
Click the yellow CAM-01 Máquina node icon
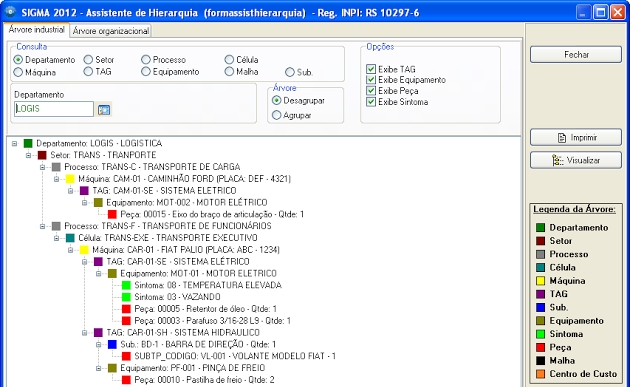click(70, 179)
